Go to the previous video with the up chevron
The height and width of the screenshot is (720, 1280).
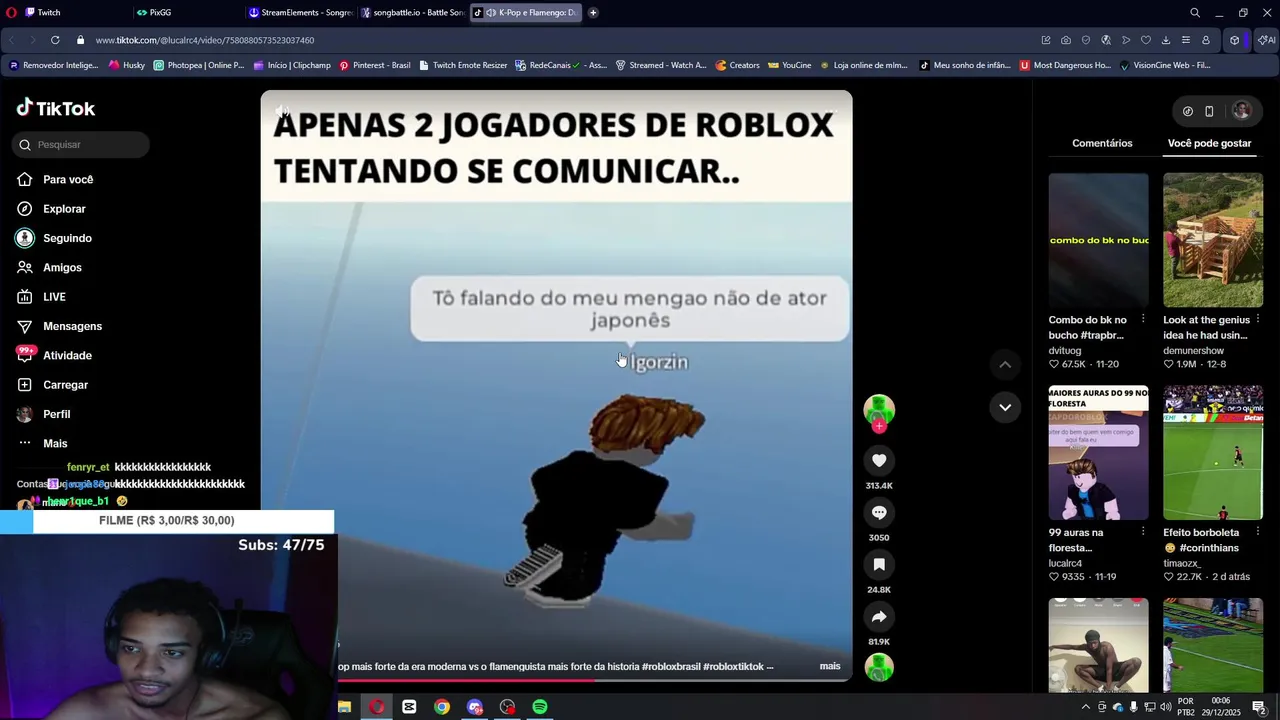coord(1005,364)
